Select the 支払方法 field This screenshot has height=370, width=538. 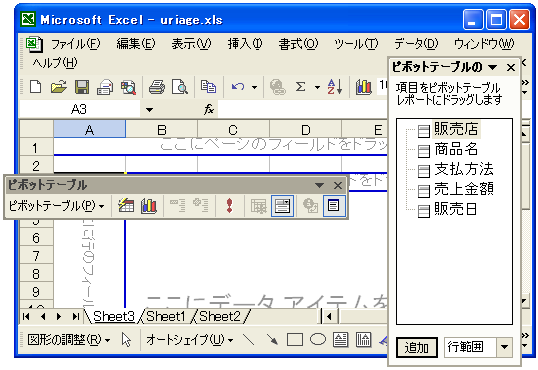[x=464, y=169]
